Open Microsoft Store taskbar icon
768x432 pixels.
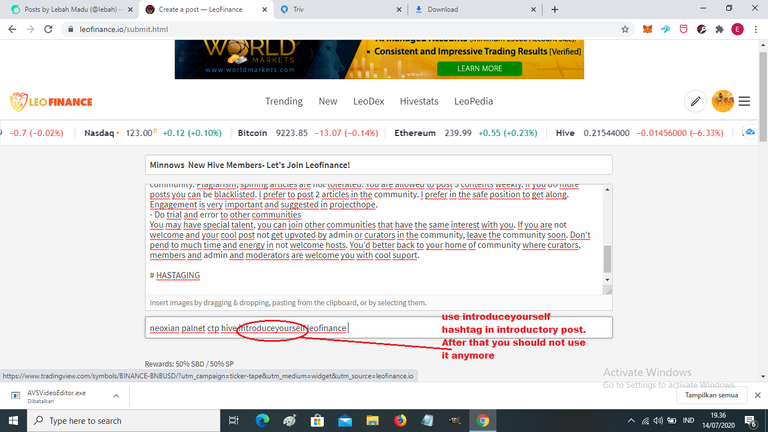(x=317, y=421)
